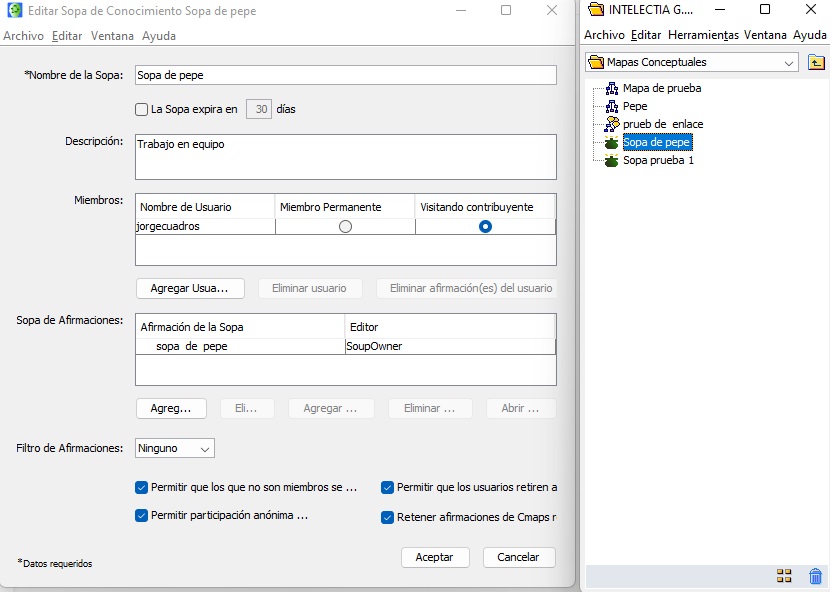Click the Pepe concept map icon
Viewport: 834px width, 606px height.
click(612, 106)
